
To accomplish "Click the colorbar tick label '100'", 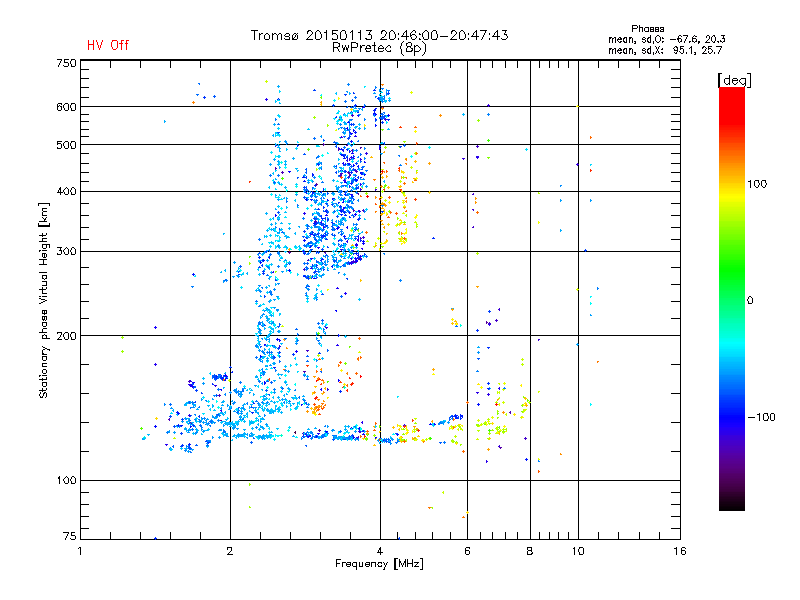I will (x=757, y=184).
